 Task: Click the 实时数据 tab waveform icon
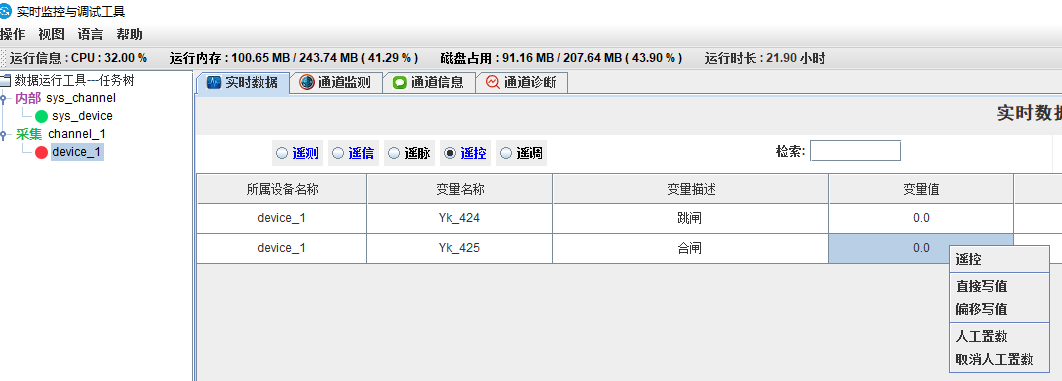214,83
